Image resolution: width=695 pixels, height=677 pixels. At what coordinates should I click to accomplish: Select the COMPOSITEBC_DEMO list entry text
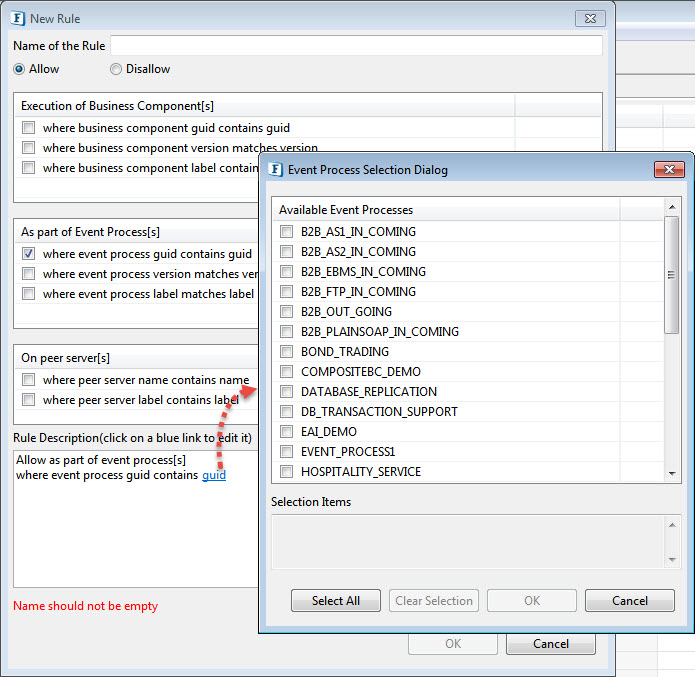tap(361, 372)
